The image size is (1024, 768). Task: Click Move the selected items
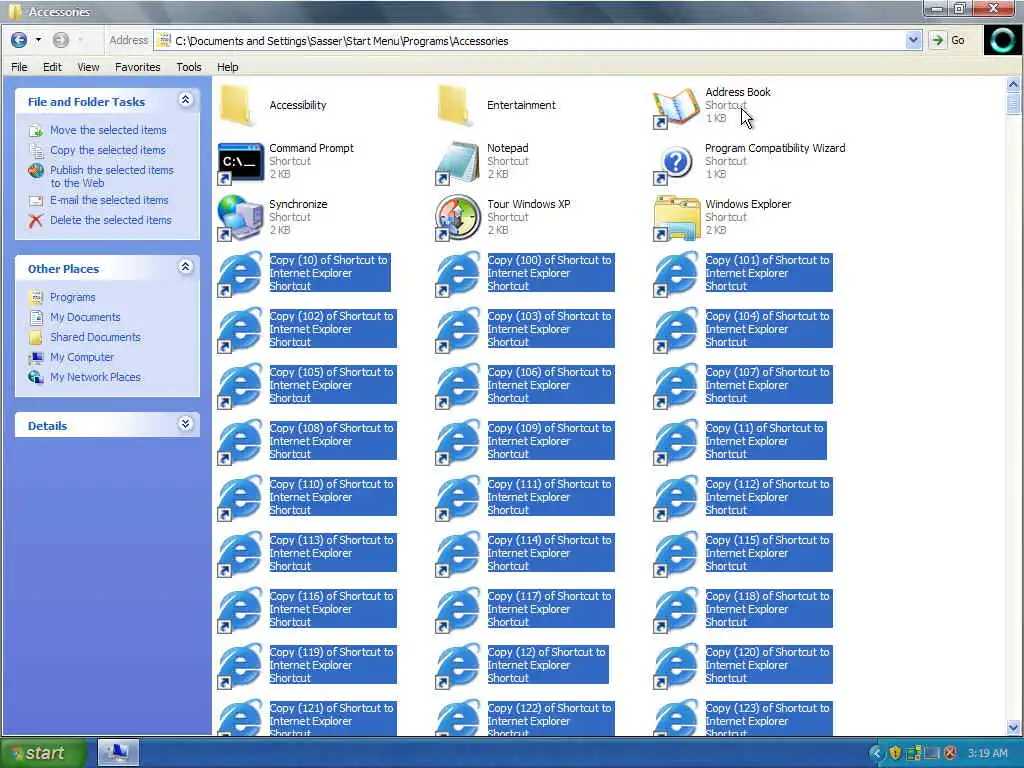(108, 130)
